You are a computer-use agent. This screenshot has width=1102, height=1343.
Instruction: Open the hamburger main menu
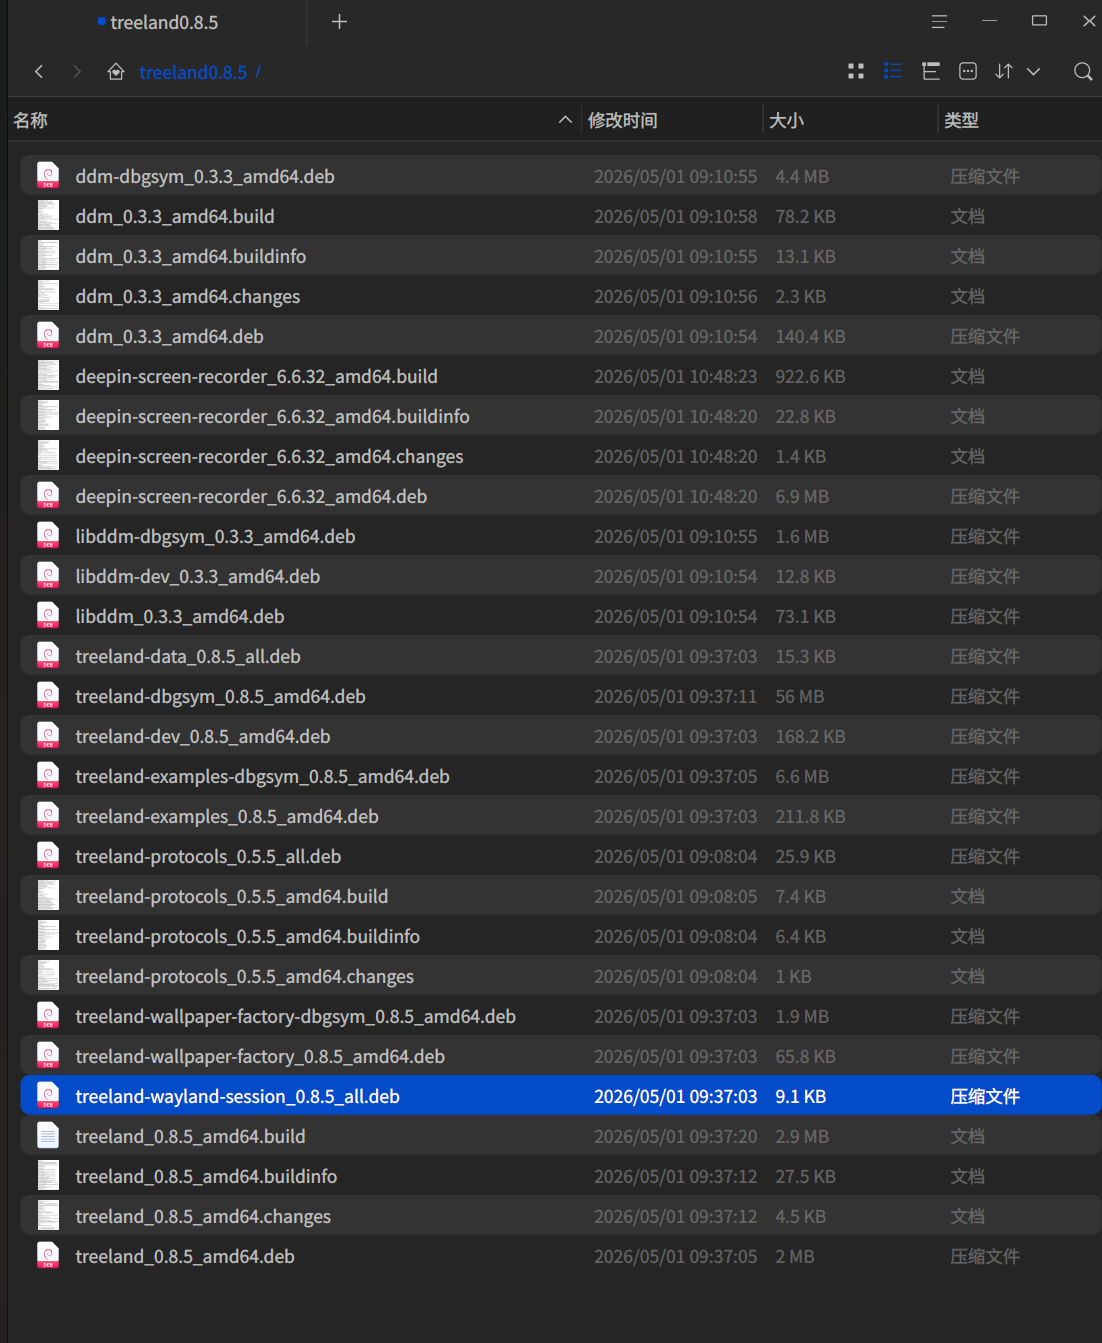point(939,21)
